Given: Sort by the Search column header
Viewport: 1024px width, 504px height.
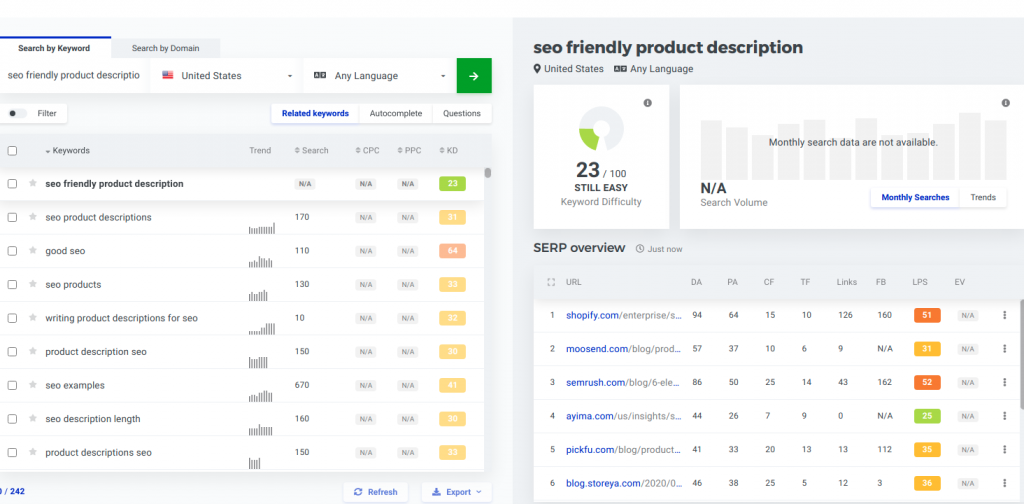Looking at the screenshot, I should [x=312, y=151].
